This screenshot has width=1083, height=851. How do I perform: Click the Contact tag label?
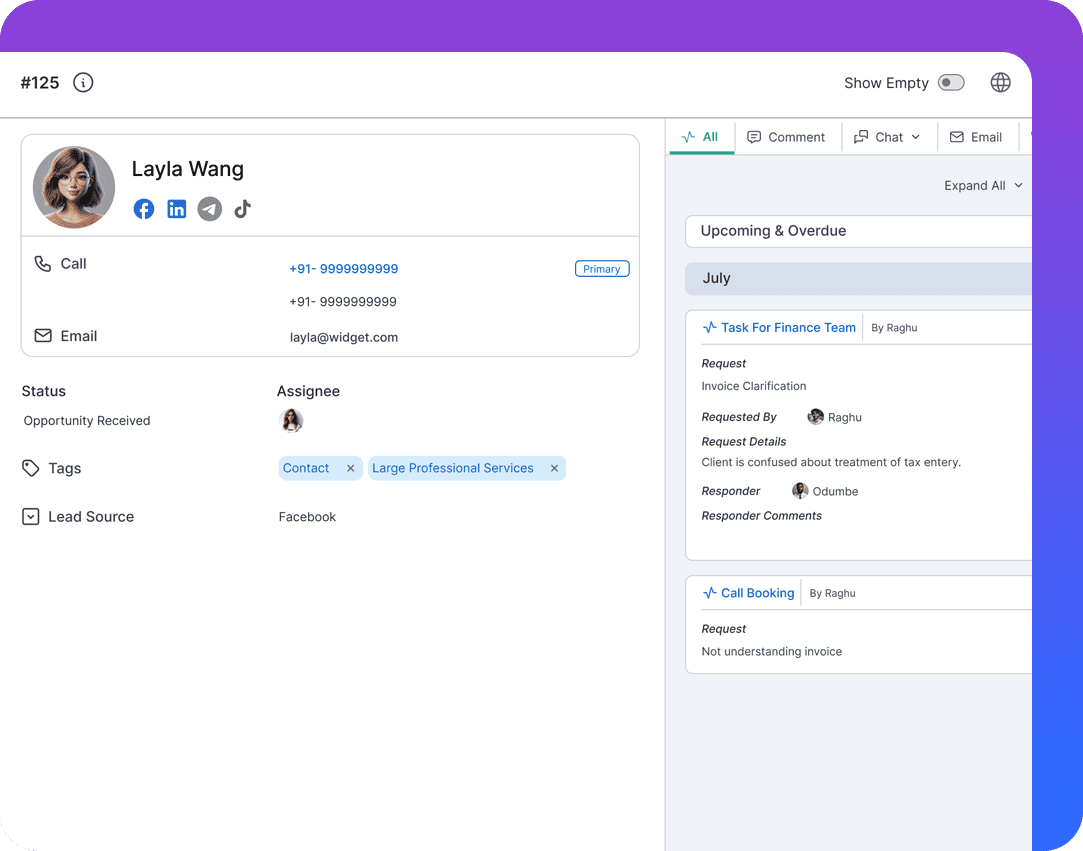pyautogui.click(x=306, y=468)
